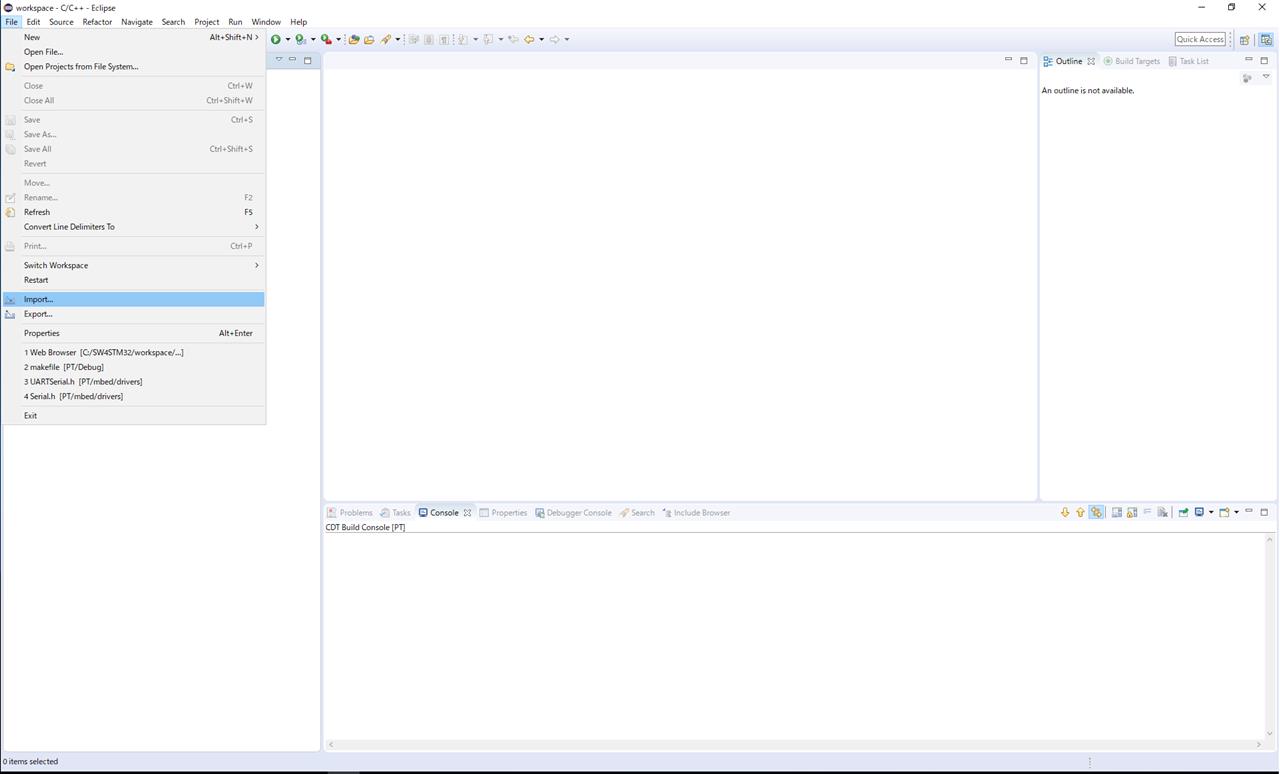Click the Open Type folder icon in toolbar

click(353, 39)
